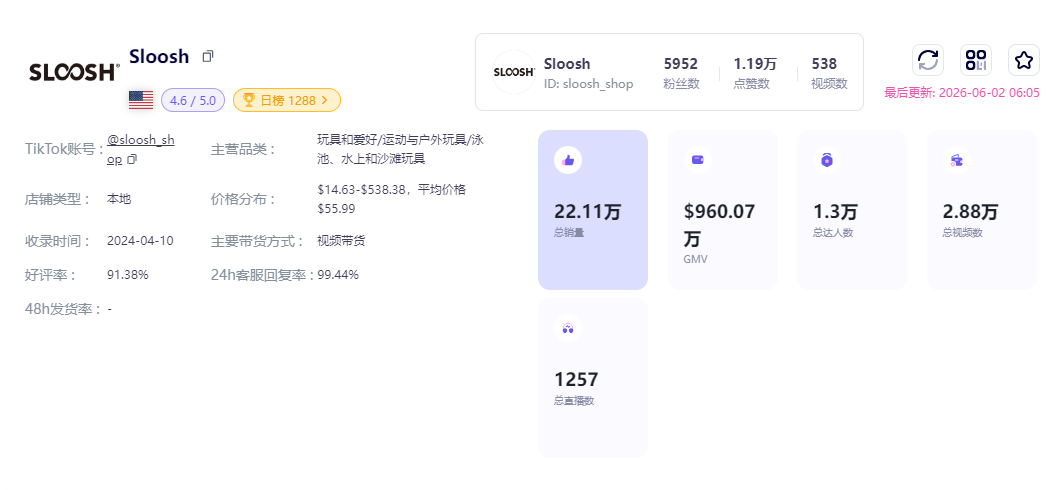
Task: Open the QR code icon
Action: click(976, 60)
